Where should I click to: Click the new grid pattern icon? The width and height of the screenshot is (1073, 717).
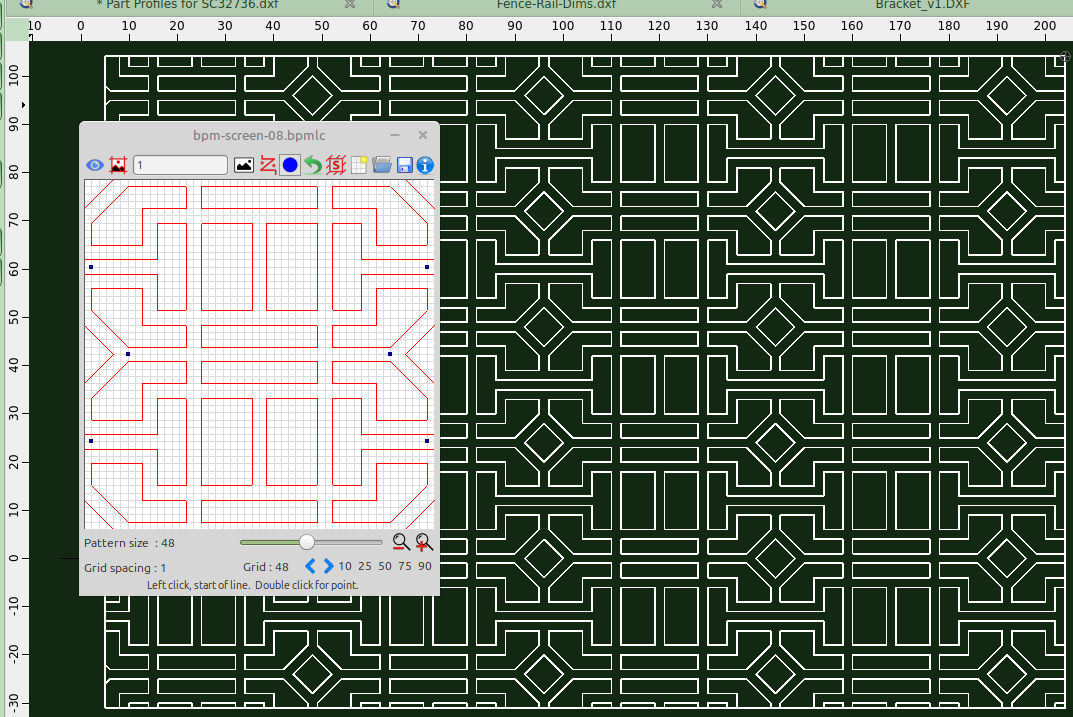click(359, 165)
